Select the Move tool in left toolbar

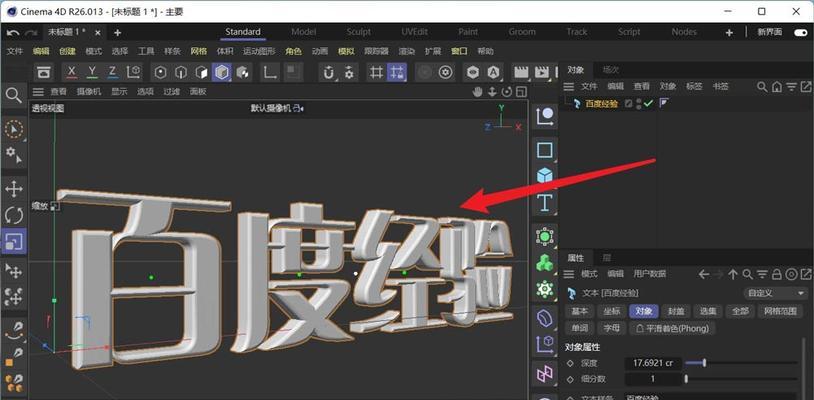pos(13,189)
